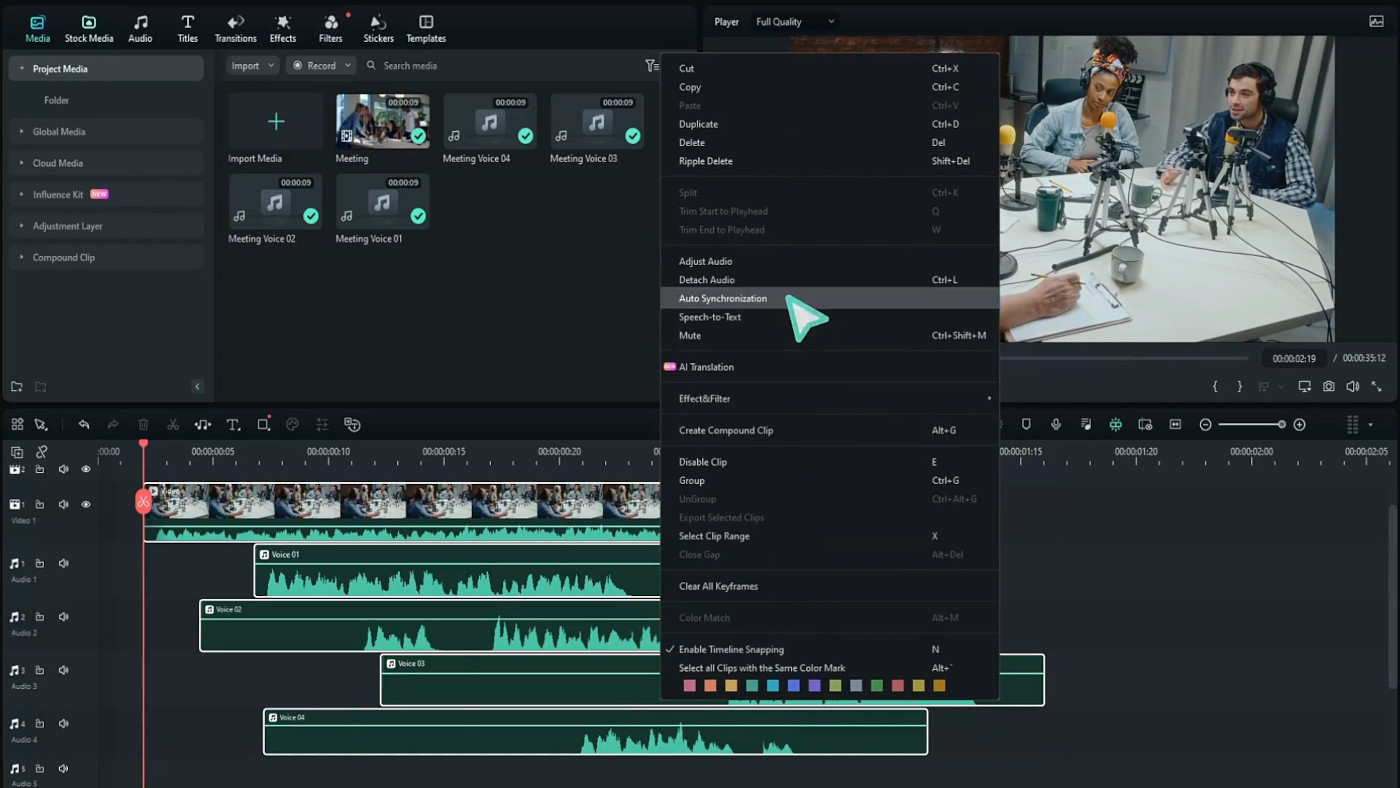
Task: Select the Split tool in the timeline toolbar
Action: point(173,424)
